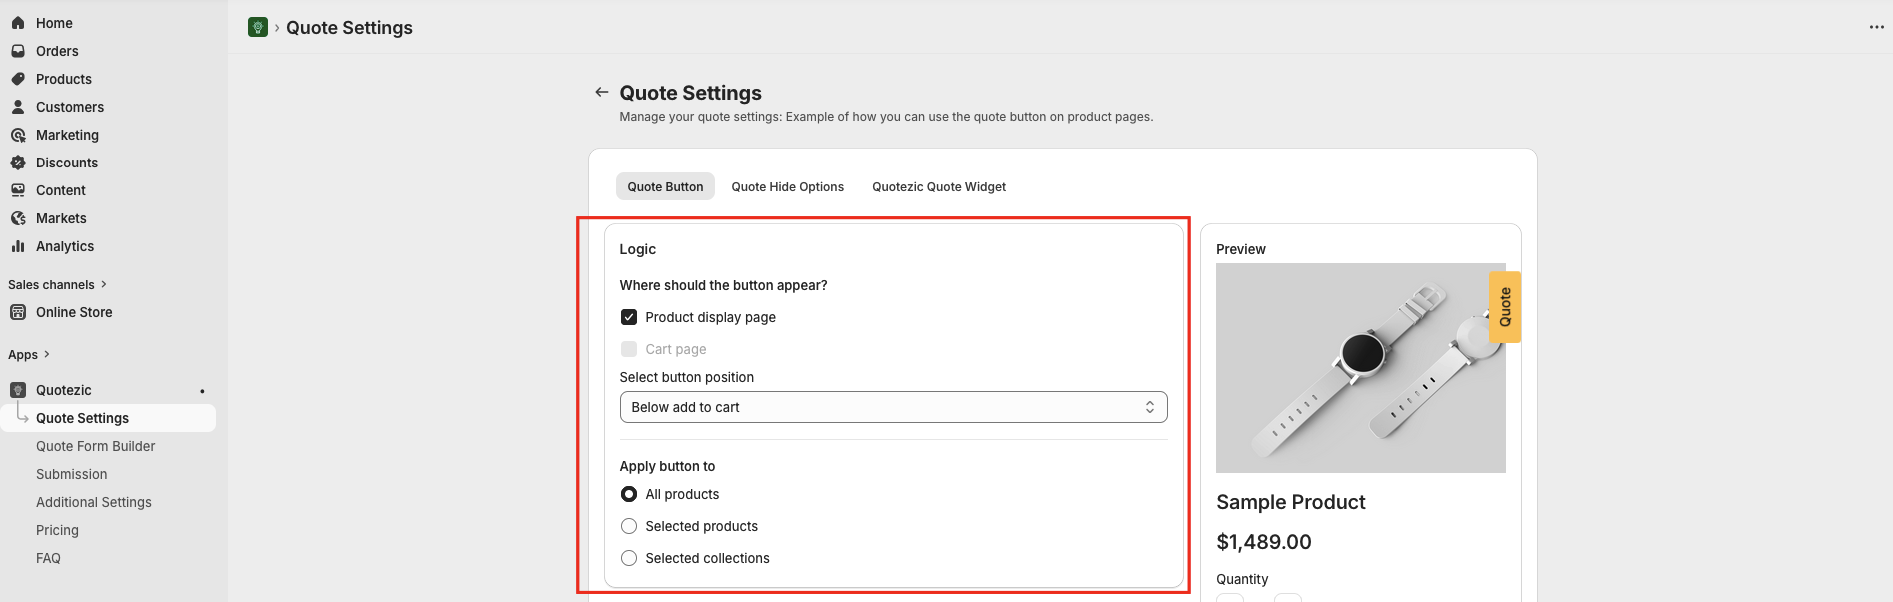1893x602 pixels.
Task: Click the Online Store icon
Action: pyautogui.click(x=18, y=312)
